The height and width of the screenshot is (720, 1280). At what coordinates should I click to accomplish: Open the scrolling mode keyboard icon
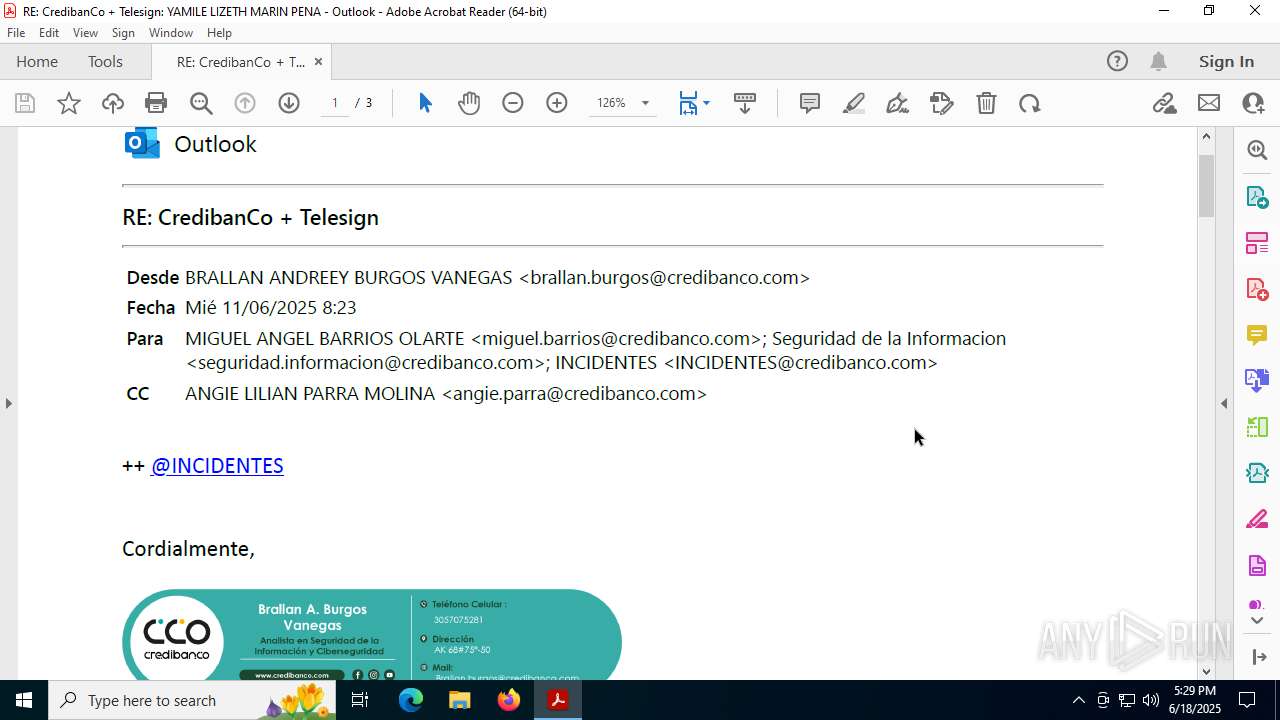click(x=745, y=103)
